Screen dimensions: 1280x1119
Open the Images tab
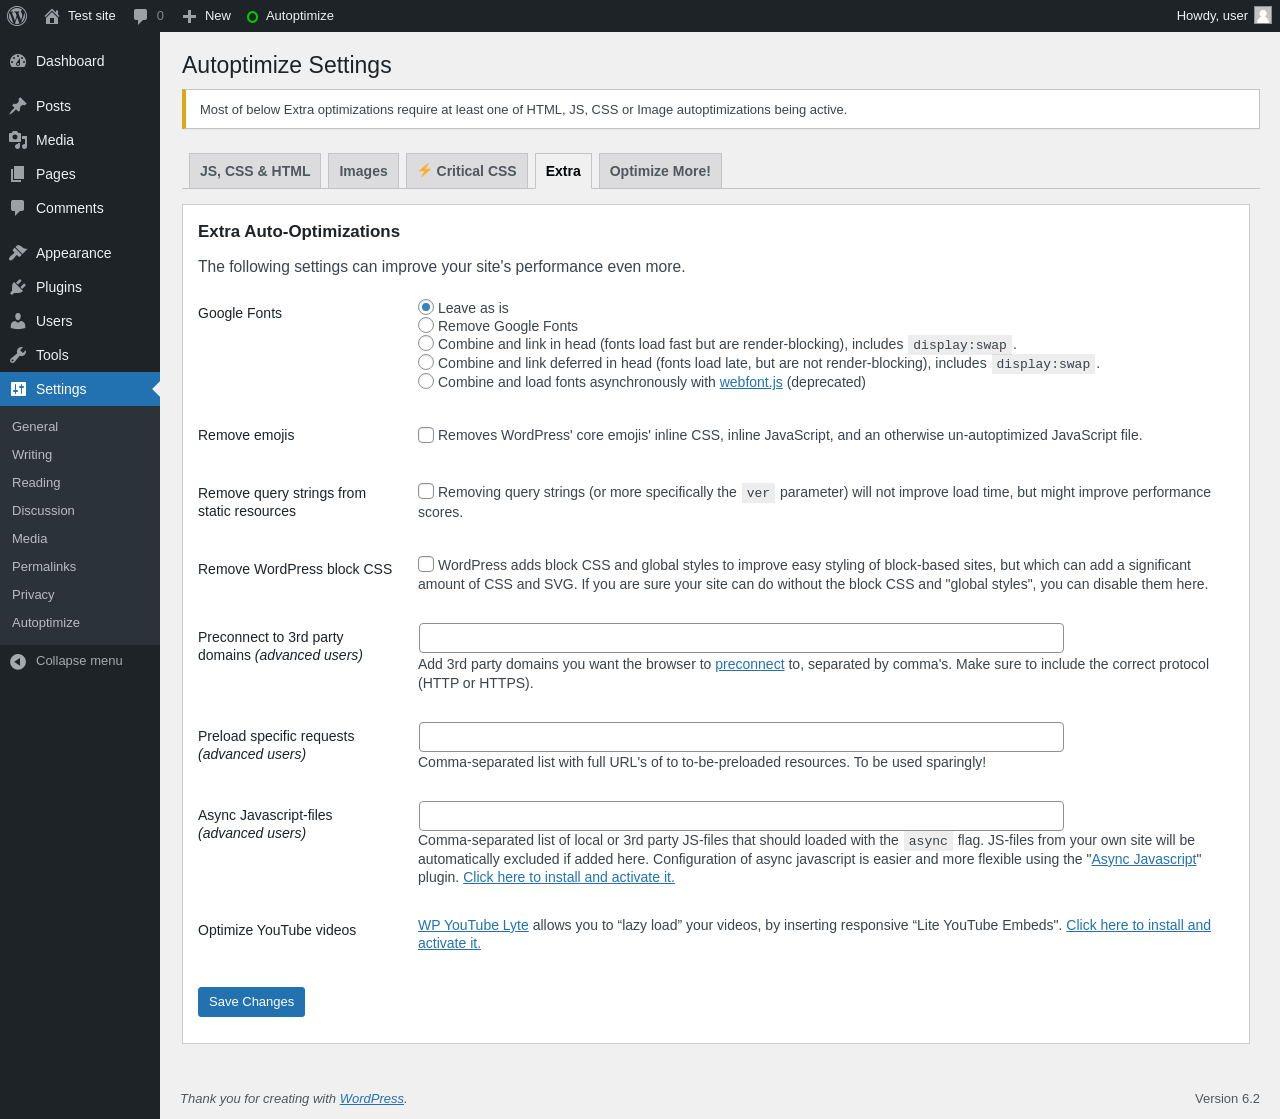click(363, 171)
